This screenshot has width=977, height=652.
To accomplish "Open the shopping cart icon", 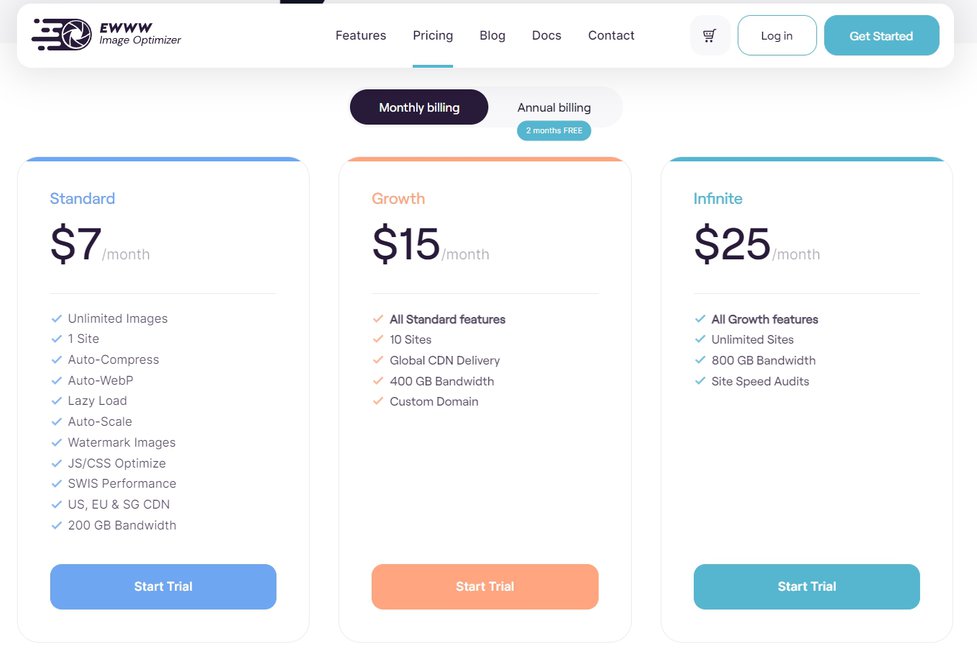I will pyautogui.click(x=709, y=36).
